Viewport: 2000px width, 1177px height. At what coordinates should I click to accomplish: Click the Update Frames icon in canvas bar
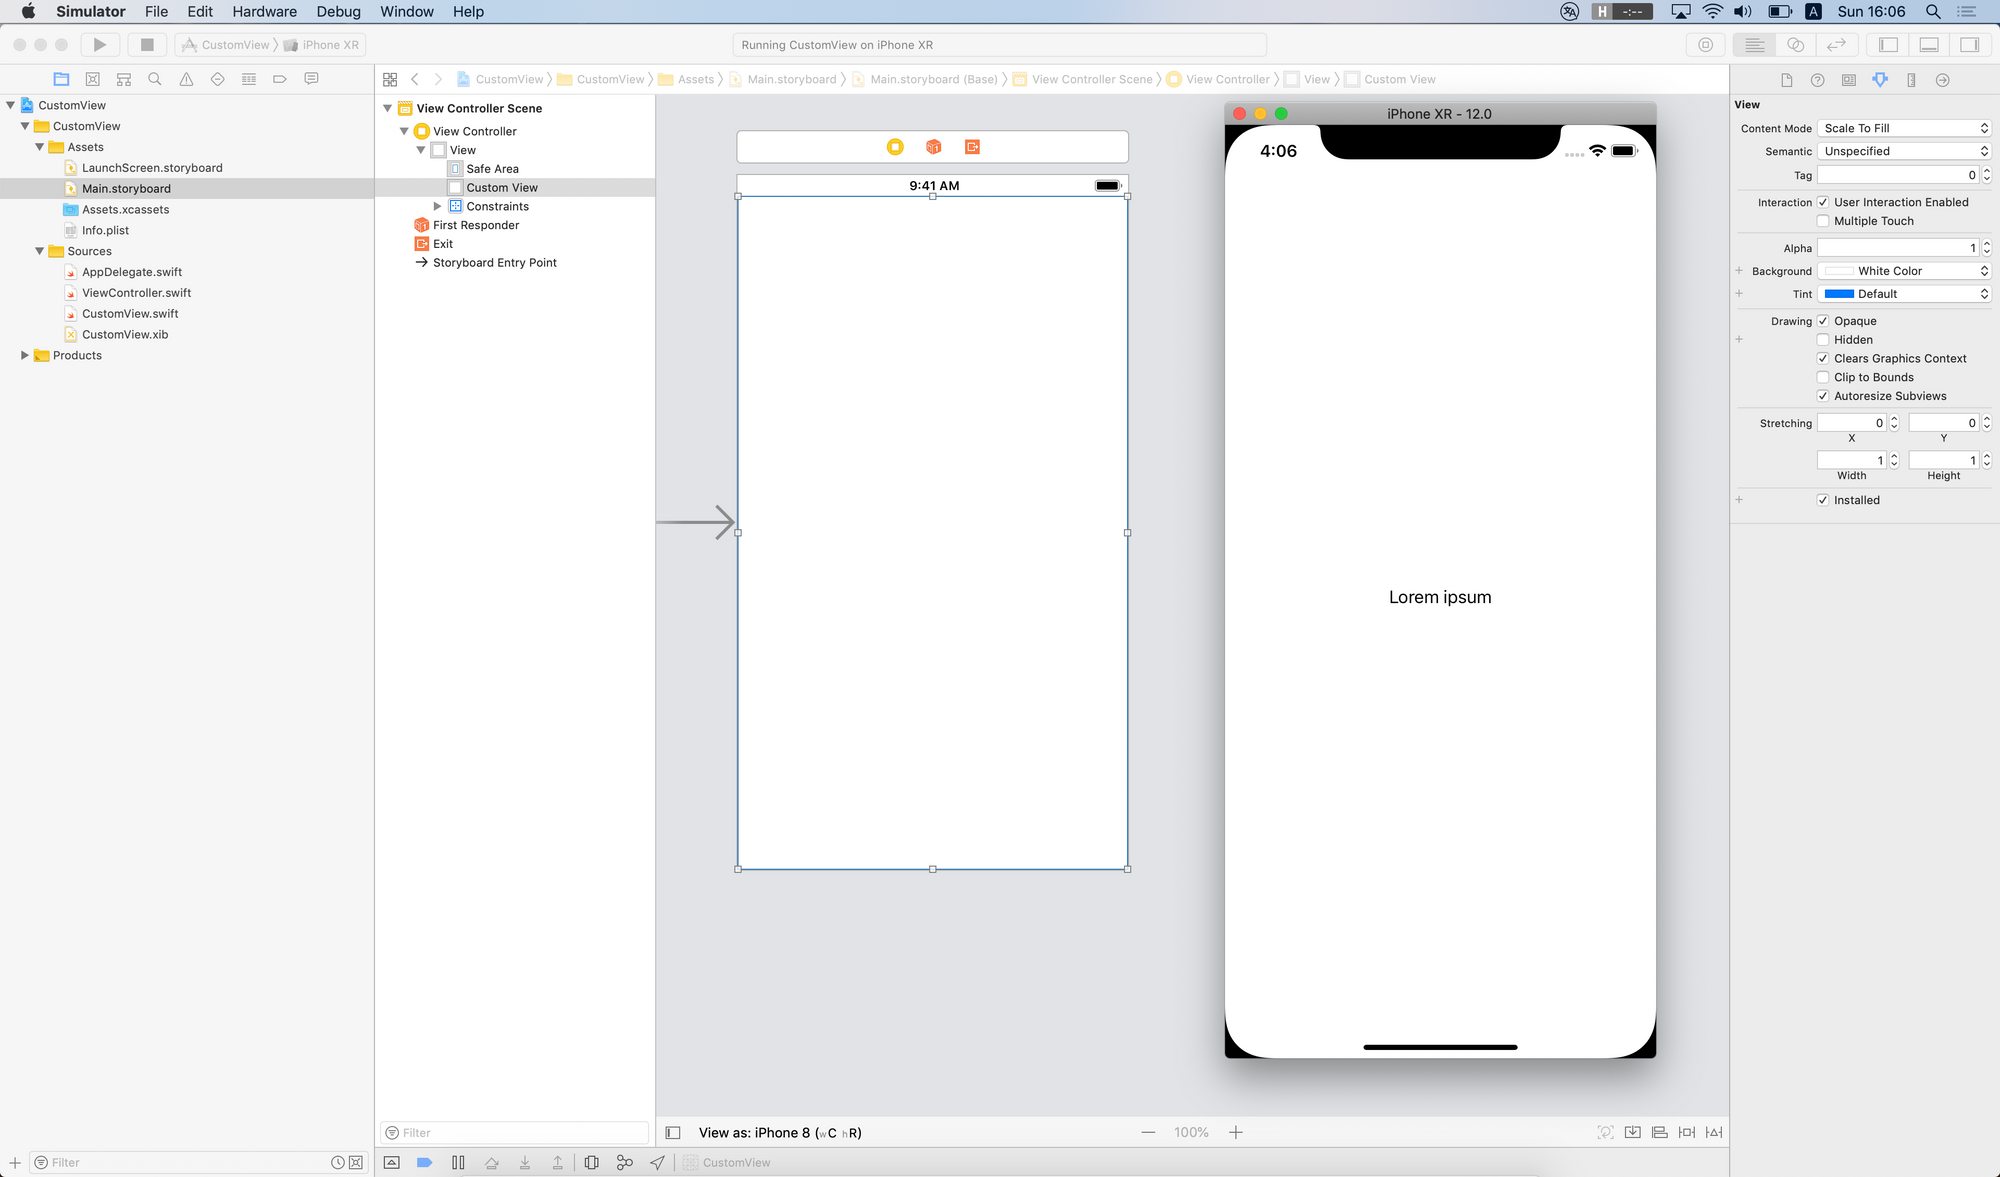click(x=1606, y=1132)
